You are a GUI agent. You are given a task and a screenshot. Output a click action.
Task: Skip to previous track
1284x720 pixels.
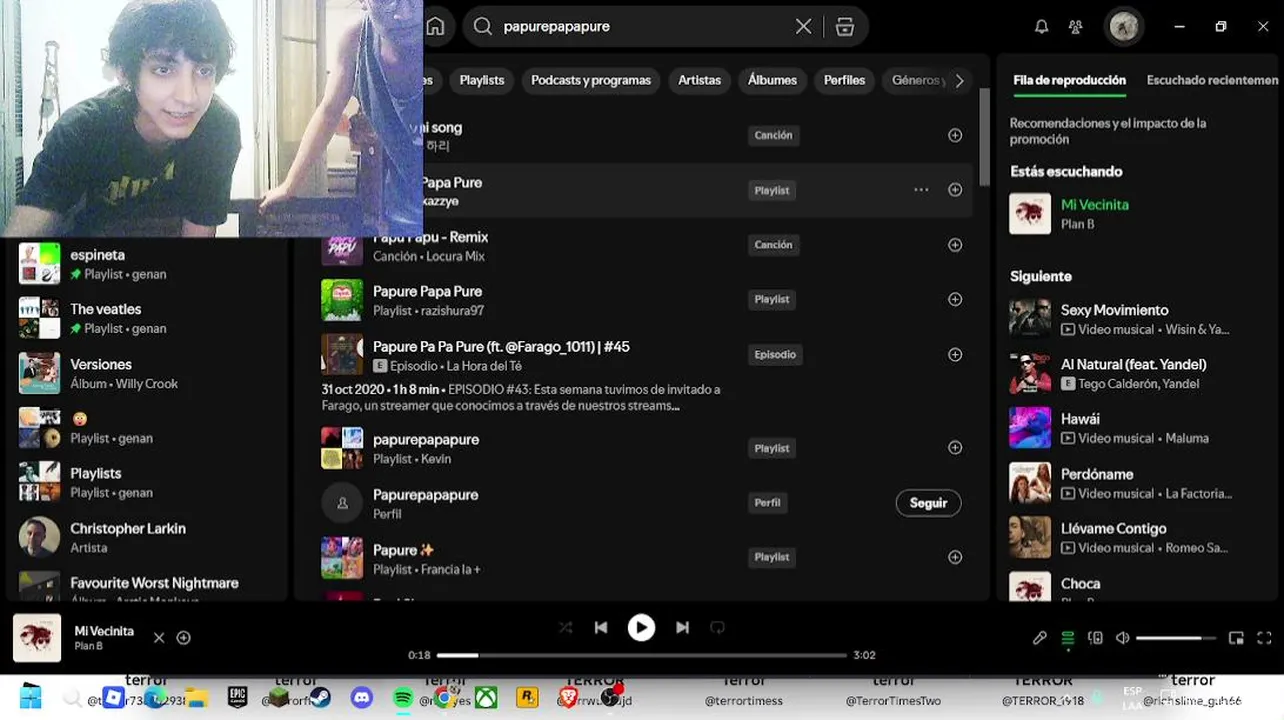coord(600,627)
